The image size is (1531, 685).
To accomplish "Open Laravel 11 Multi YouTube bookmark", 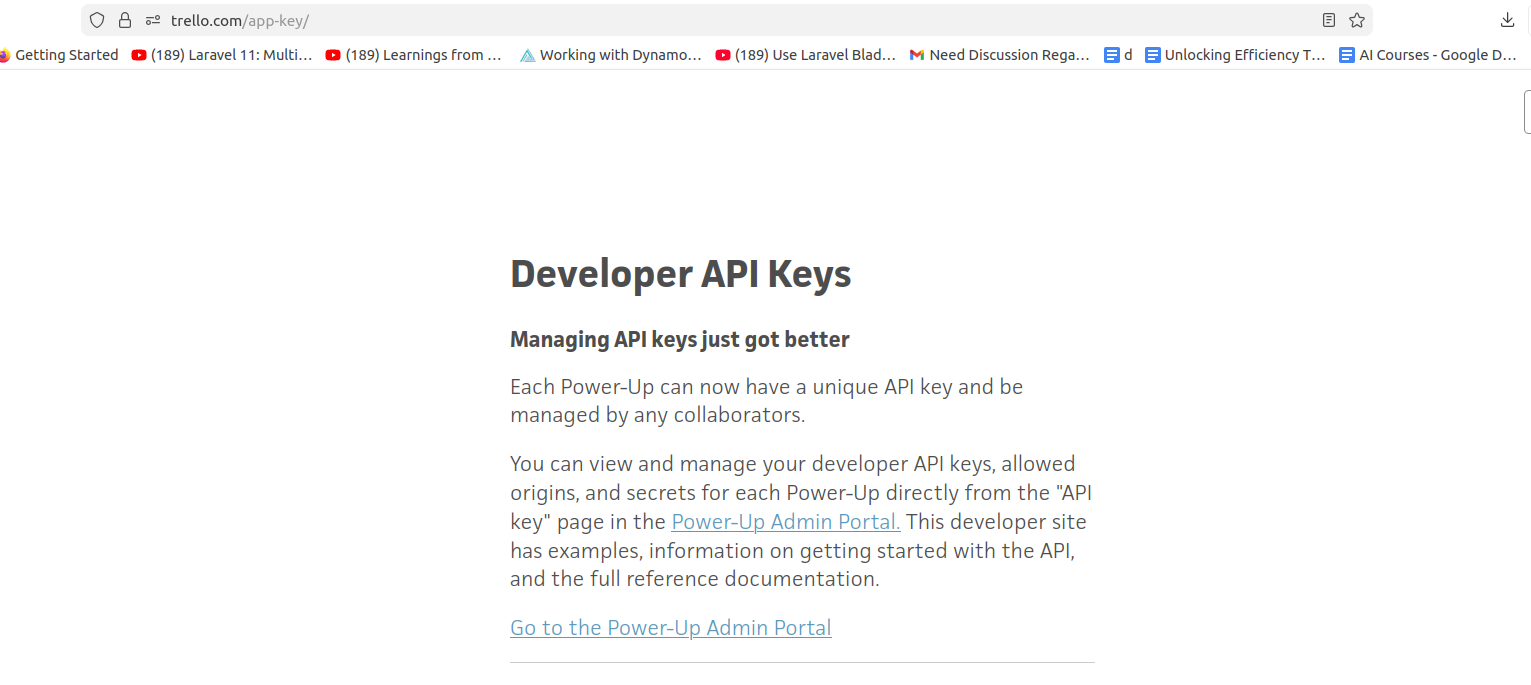I will click(x=222, y=55).
